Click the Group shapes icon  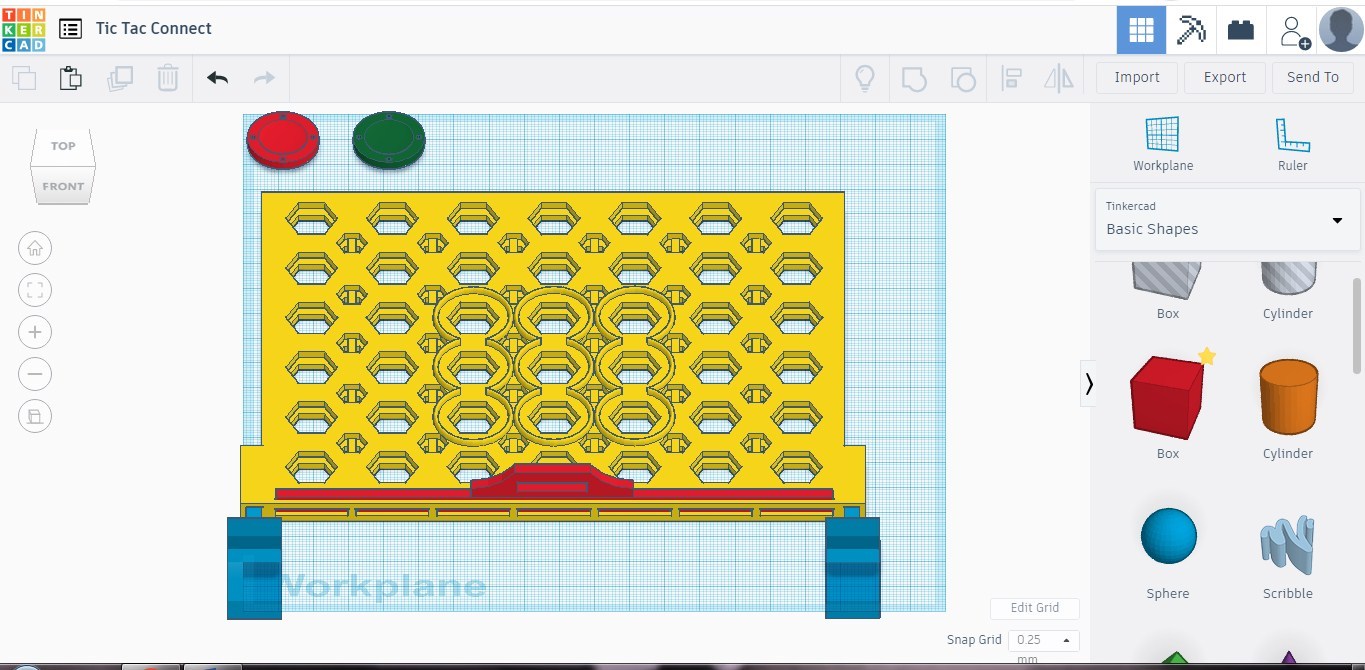click(913, 78)
